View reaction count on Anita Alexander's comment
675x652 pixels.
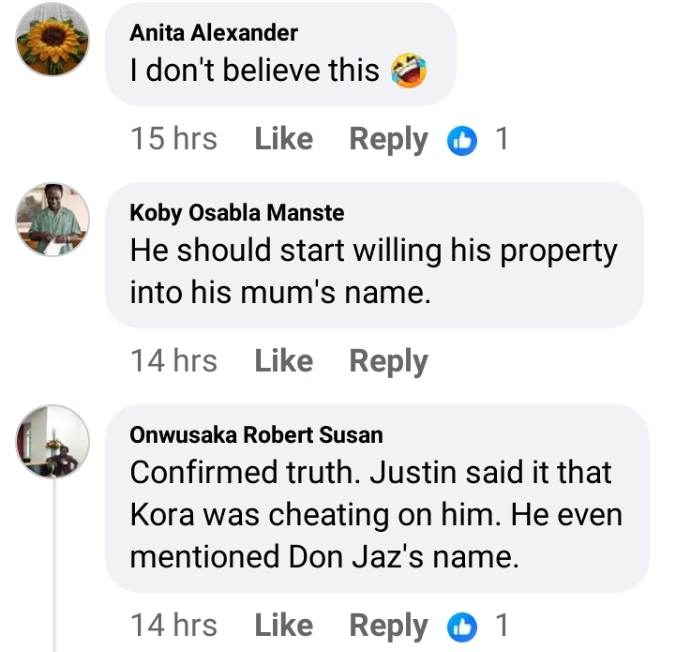coord(502,140)
